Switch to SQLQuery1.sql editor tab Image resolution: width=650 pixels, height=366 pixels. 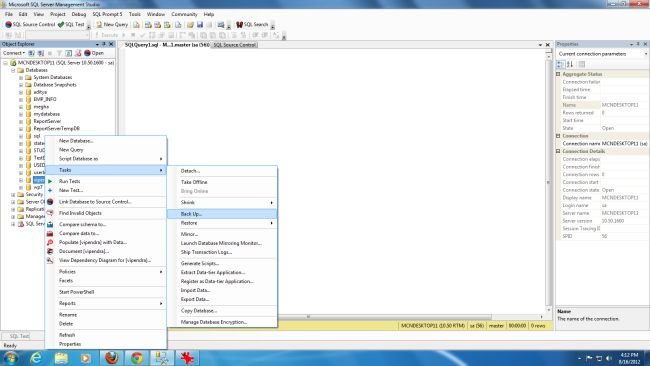tap(166, 45)
